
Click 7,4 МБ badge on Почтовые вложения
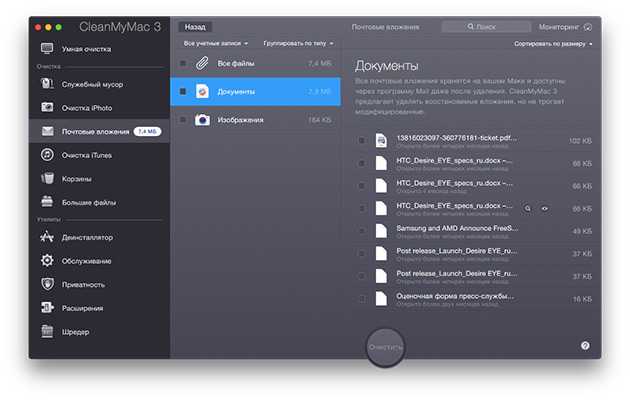[x=147, y=131]
